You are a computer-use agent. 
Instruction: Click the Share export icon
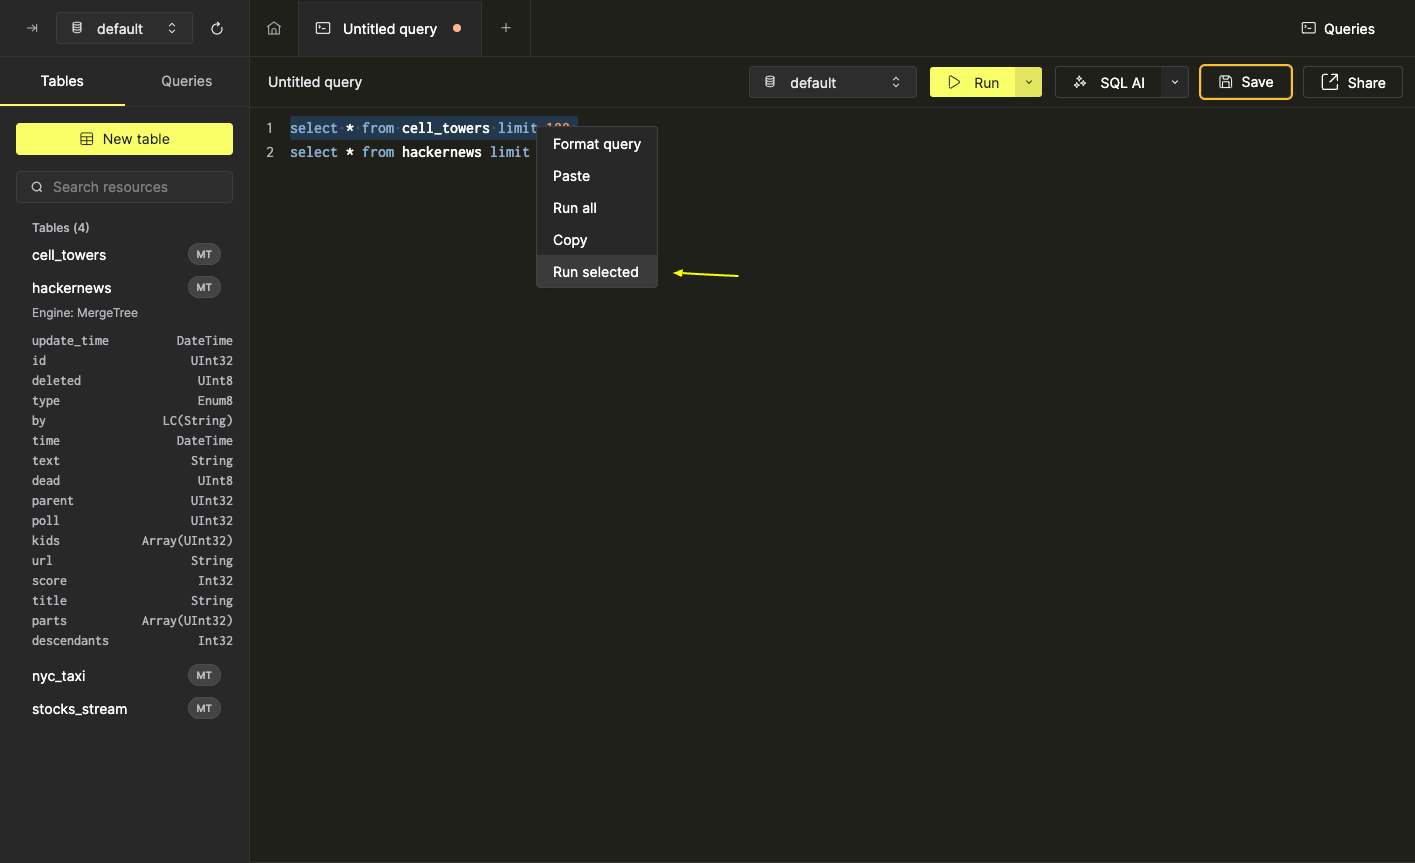[1327, 82]
